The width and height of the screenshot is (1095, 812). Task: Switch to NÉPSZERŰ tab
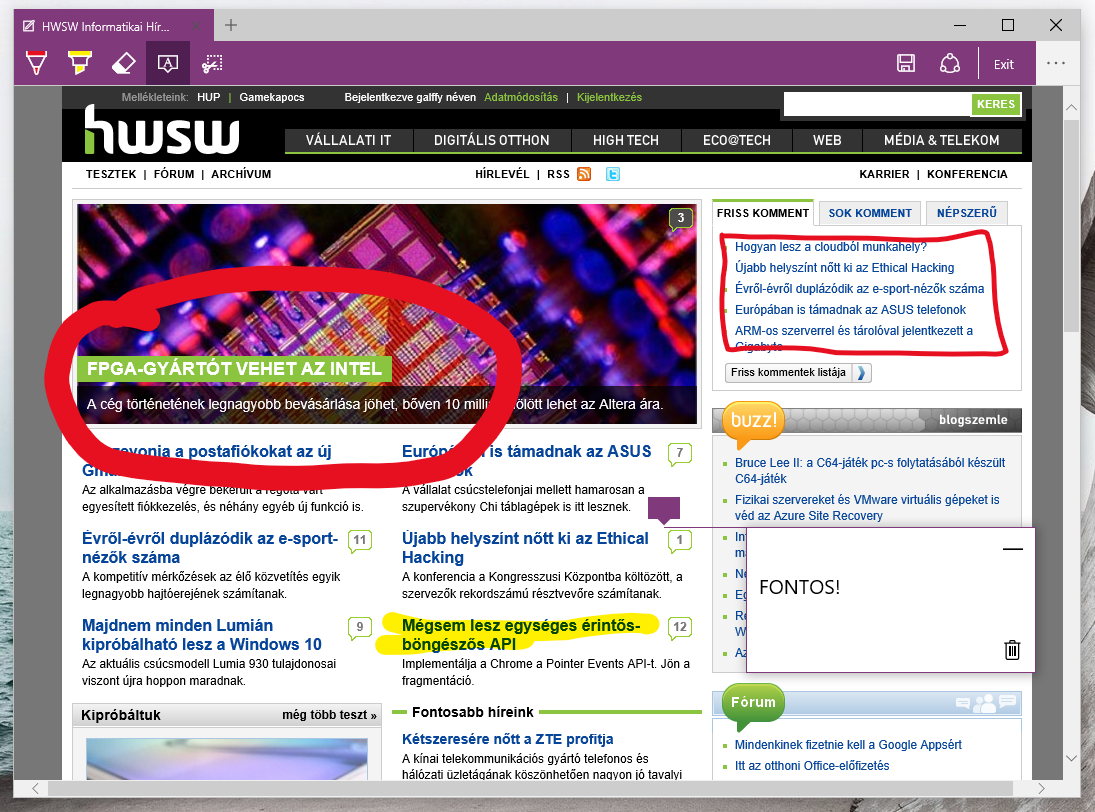pyautogui.click(x=967, y=213)
